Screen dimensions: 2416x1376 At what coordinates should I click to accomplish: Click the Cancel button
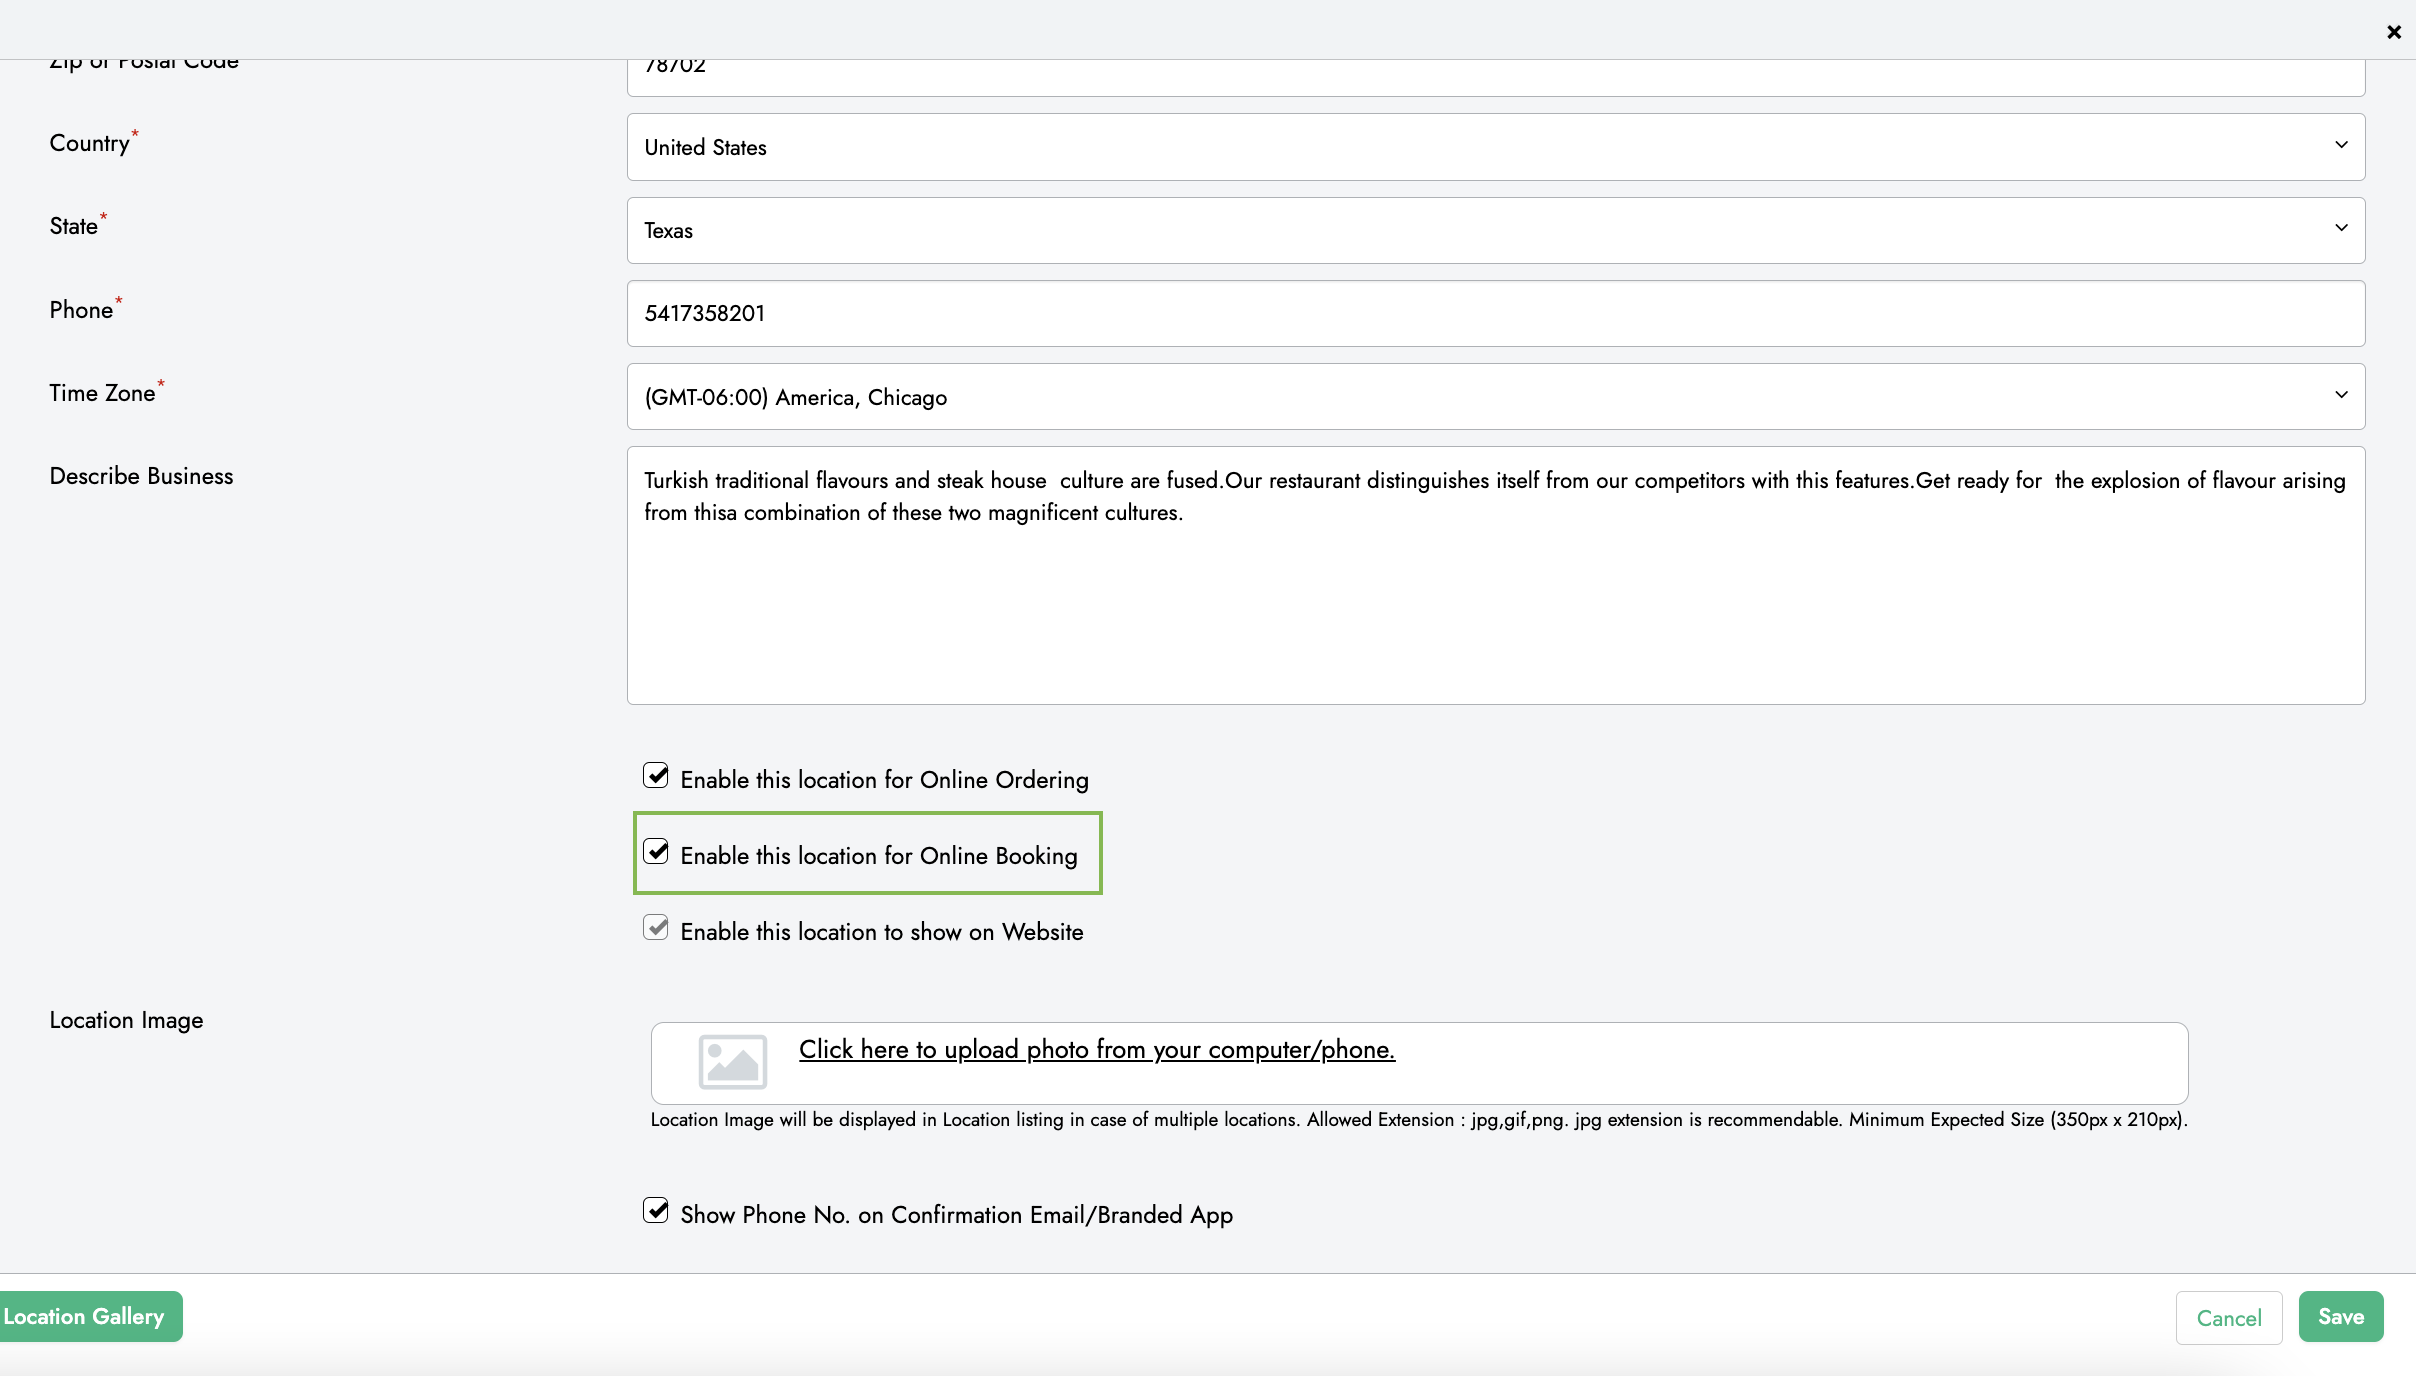coord(2228,1318)
